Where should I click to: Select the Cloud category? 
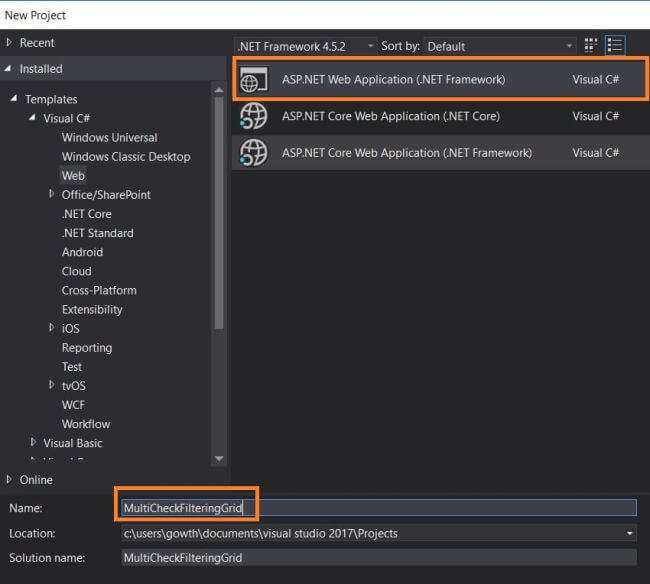[x=76, y=271]
